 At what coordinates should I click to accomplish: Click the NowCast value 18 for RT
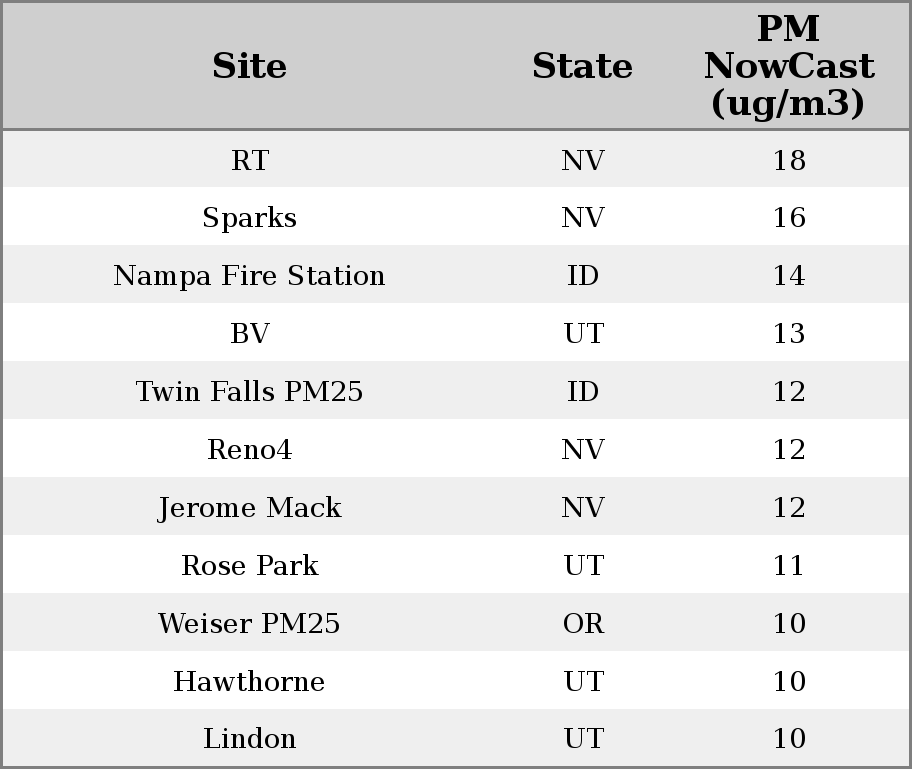point(788,160)
